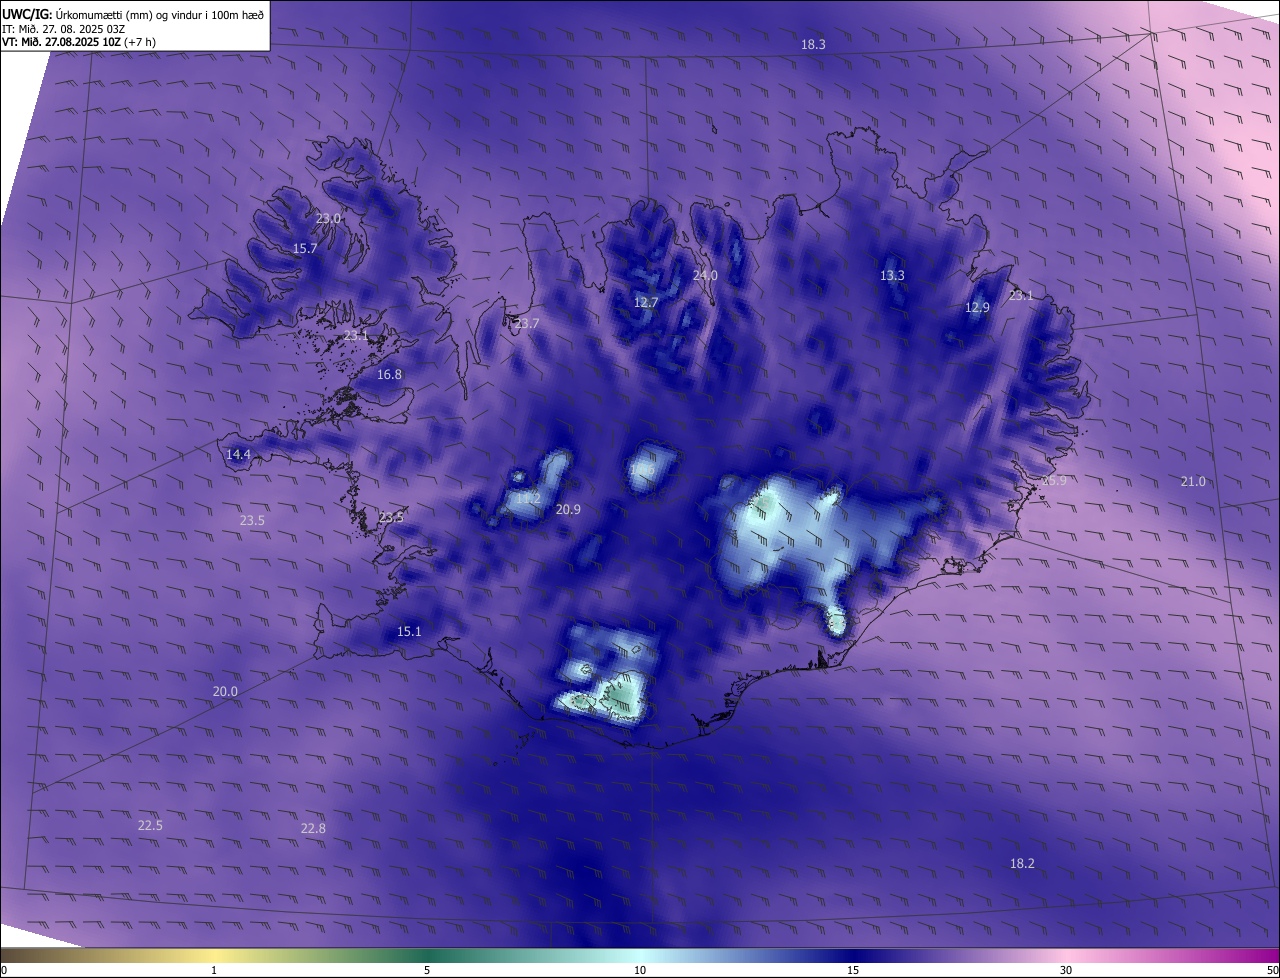Click the 18.3 value on the map
Screen dimensions: 1280x978
813,45
